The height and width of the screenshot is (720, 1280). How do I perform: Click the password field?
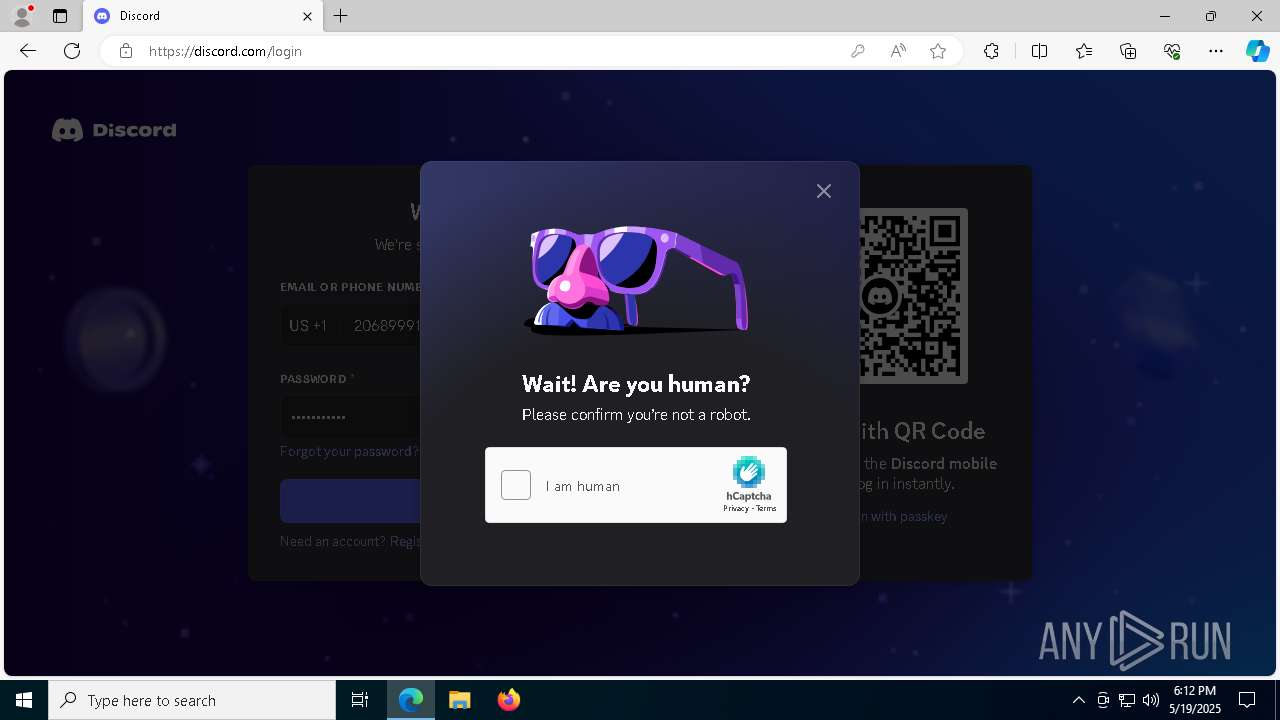(x=351, y=416)
